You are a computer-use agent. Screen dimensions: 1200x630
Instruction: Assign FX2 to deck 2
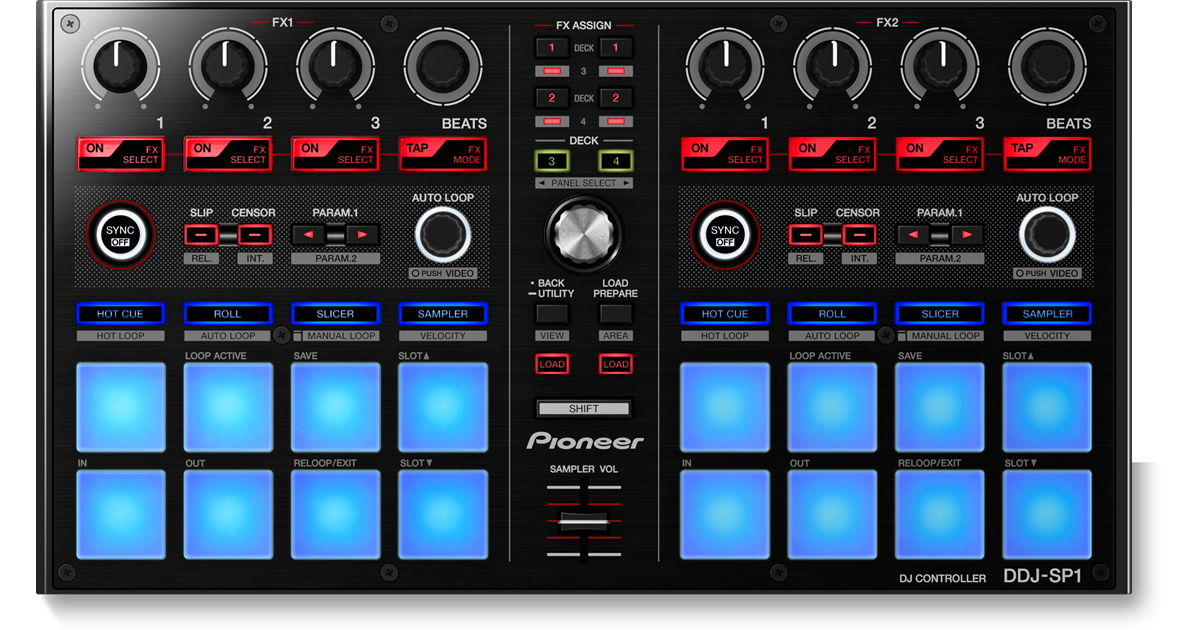tap(616, 98)
